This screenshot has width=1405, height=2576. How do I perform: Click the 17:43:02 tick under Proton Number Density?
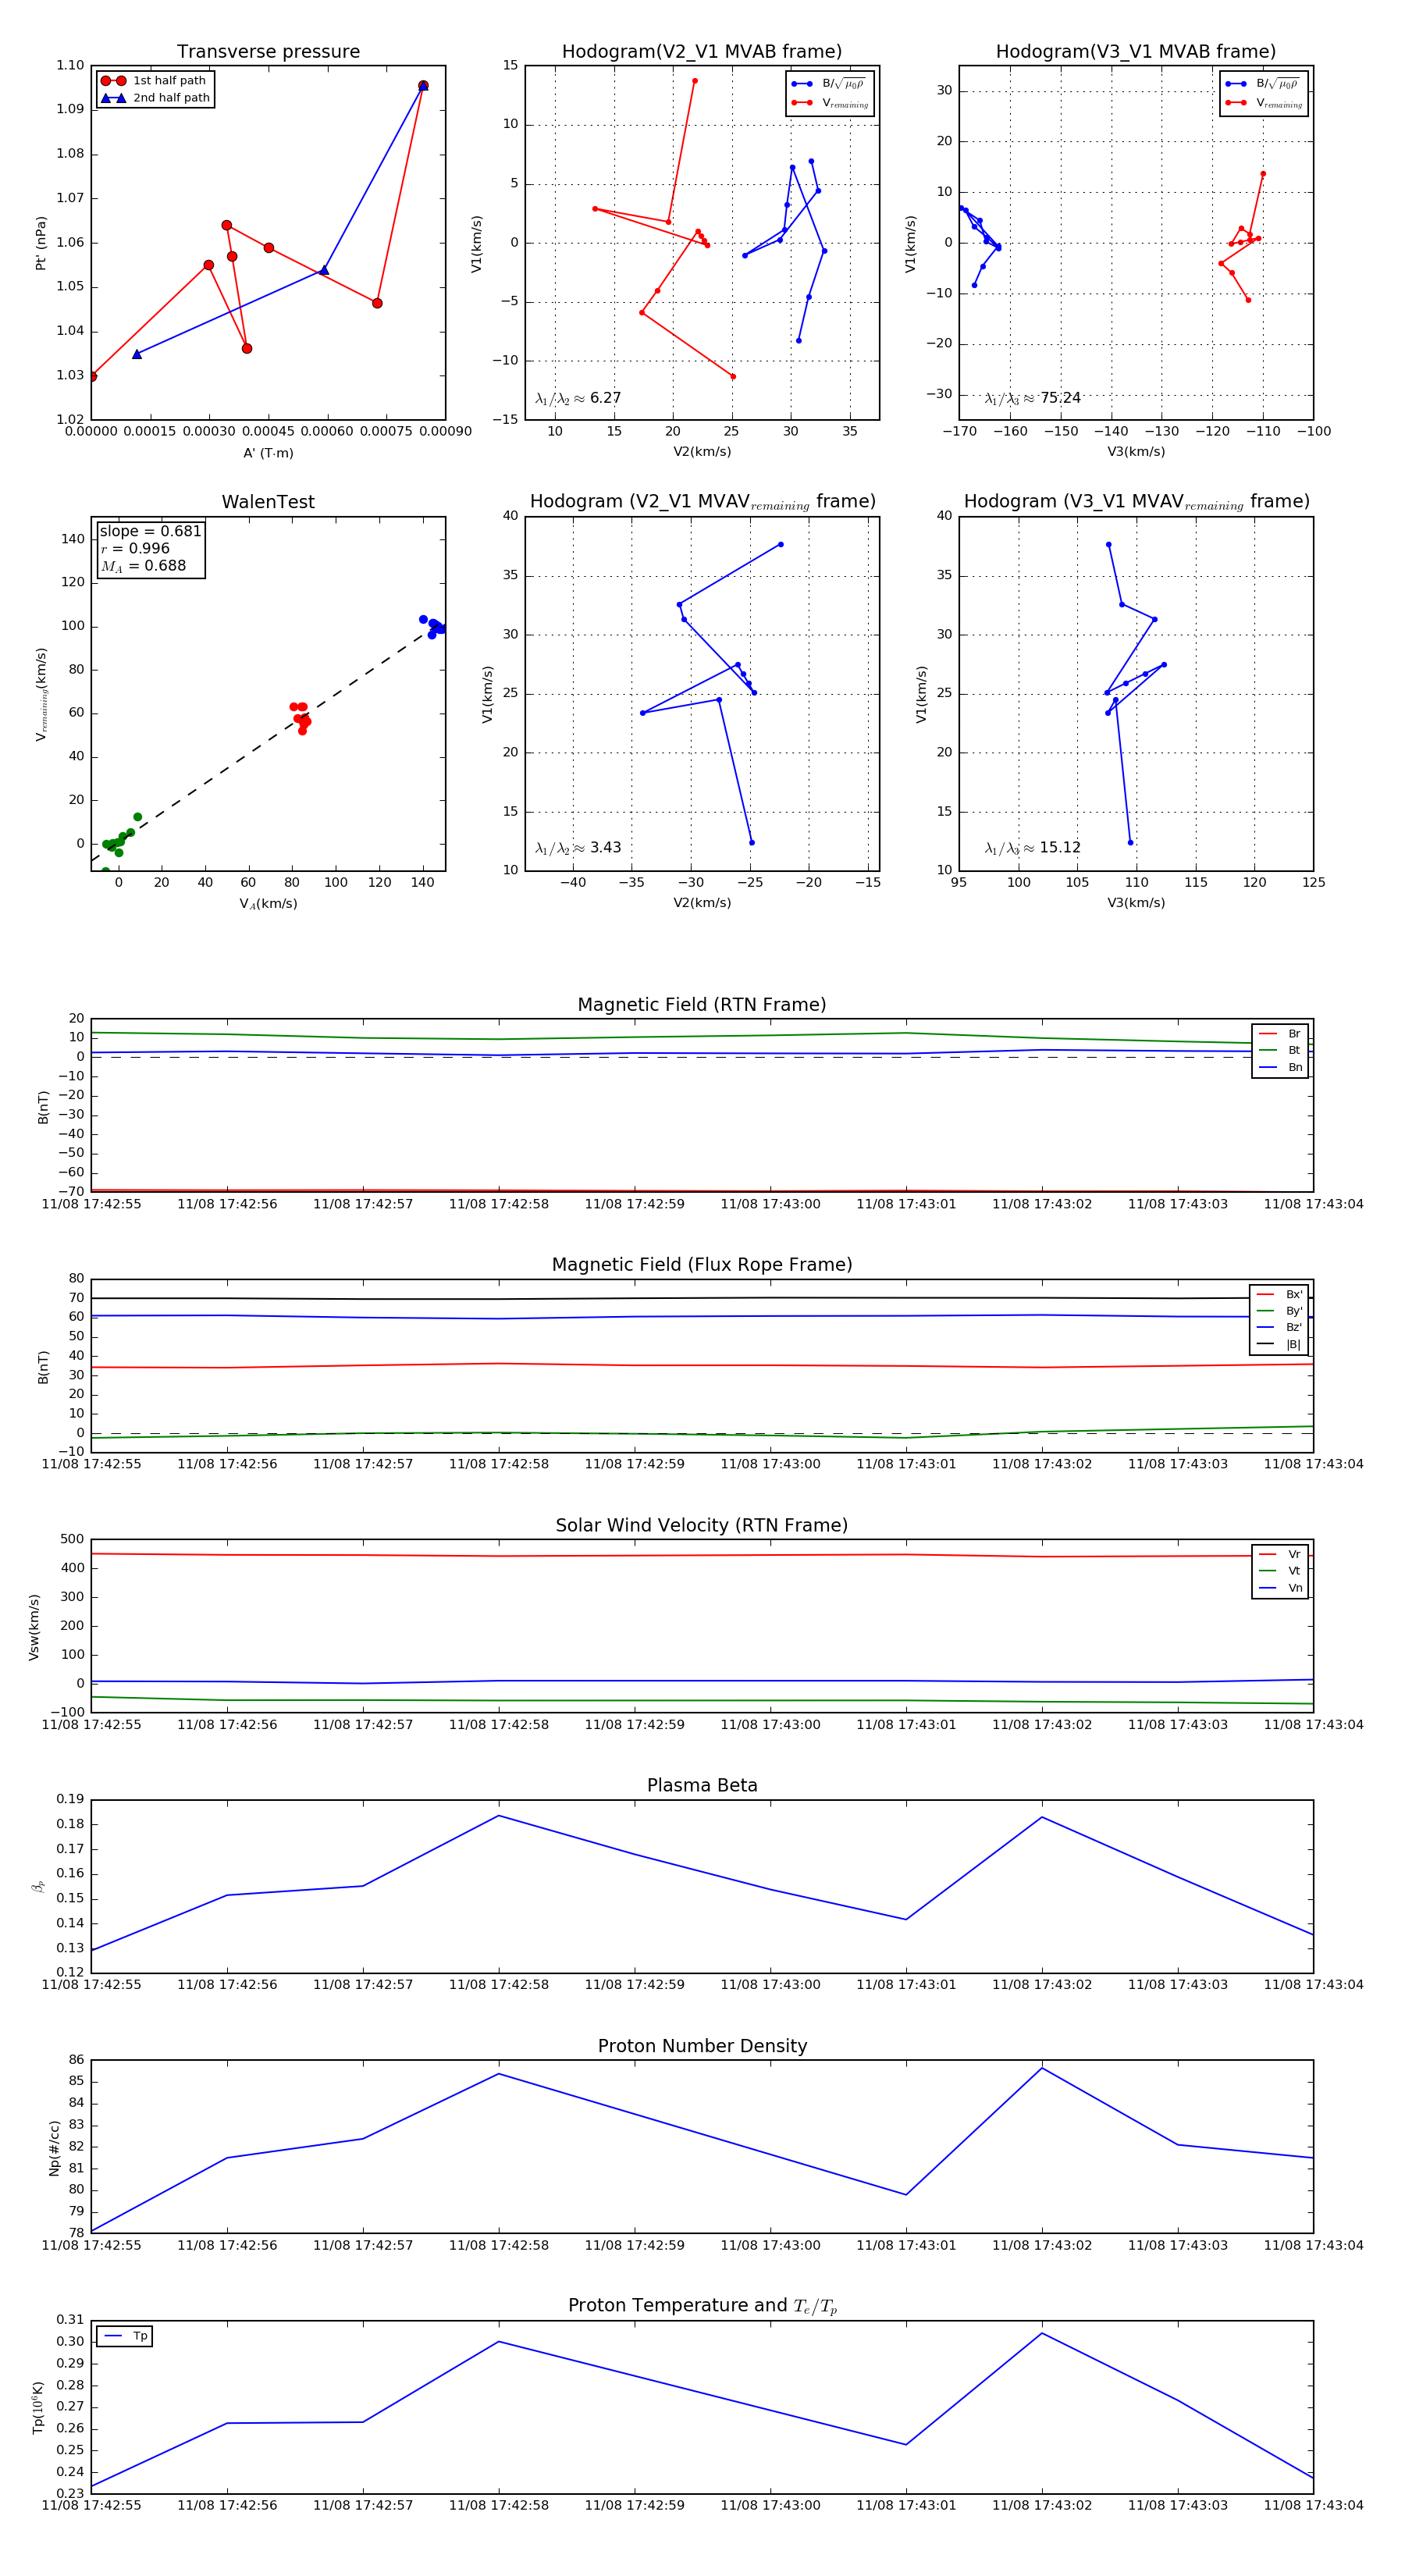(1042, 2245)
